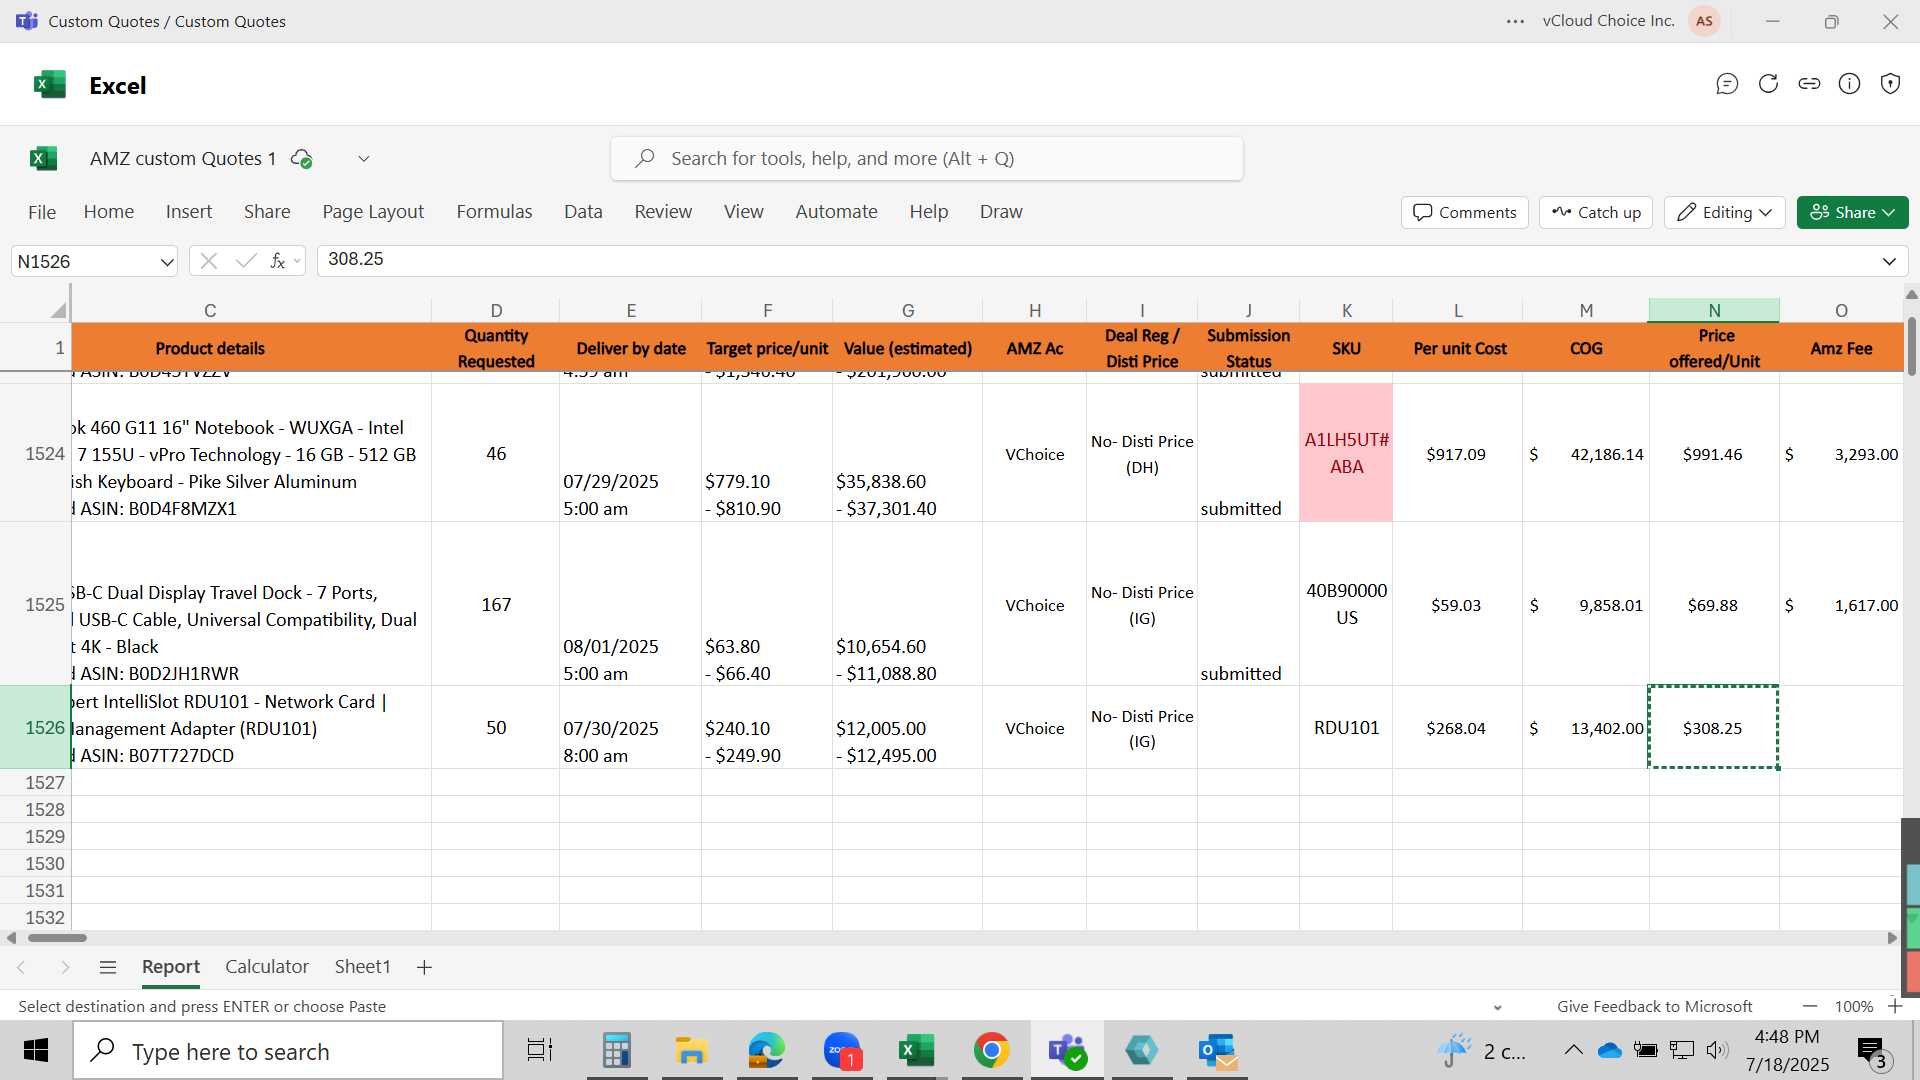Open Calculator from the taskbar
The image size is (1920, 1080).
(616, 1051)
